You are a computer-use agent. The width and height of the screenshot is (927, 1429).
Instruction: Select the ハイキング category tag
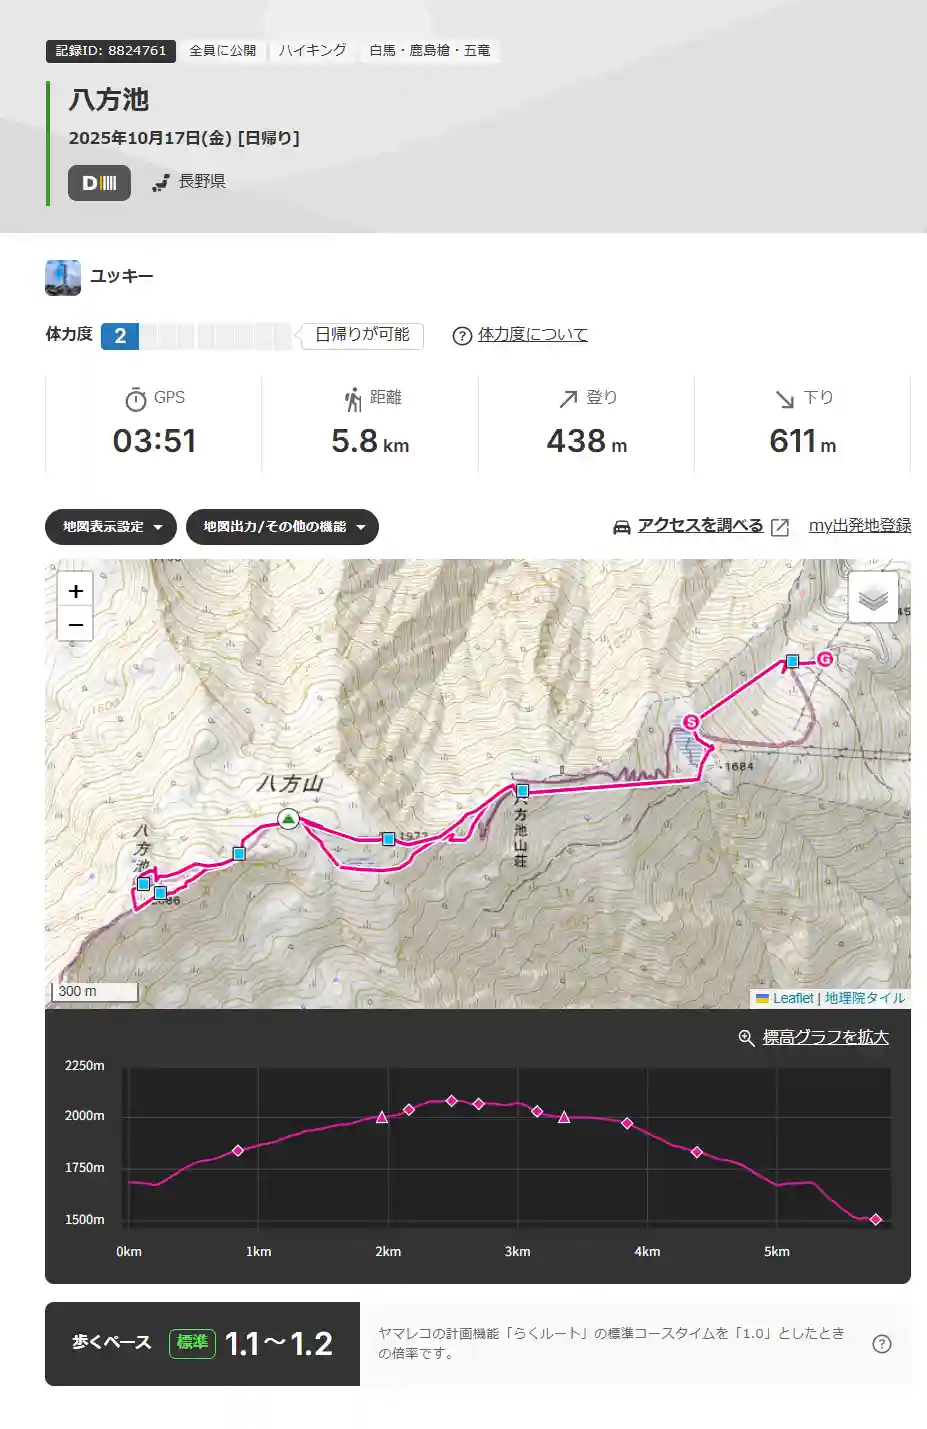pos(312,51)
